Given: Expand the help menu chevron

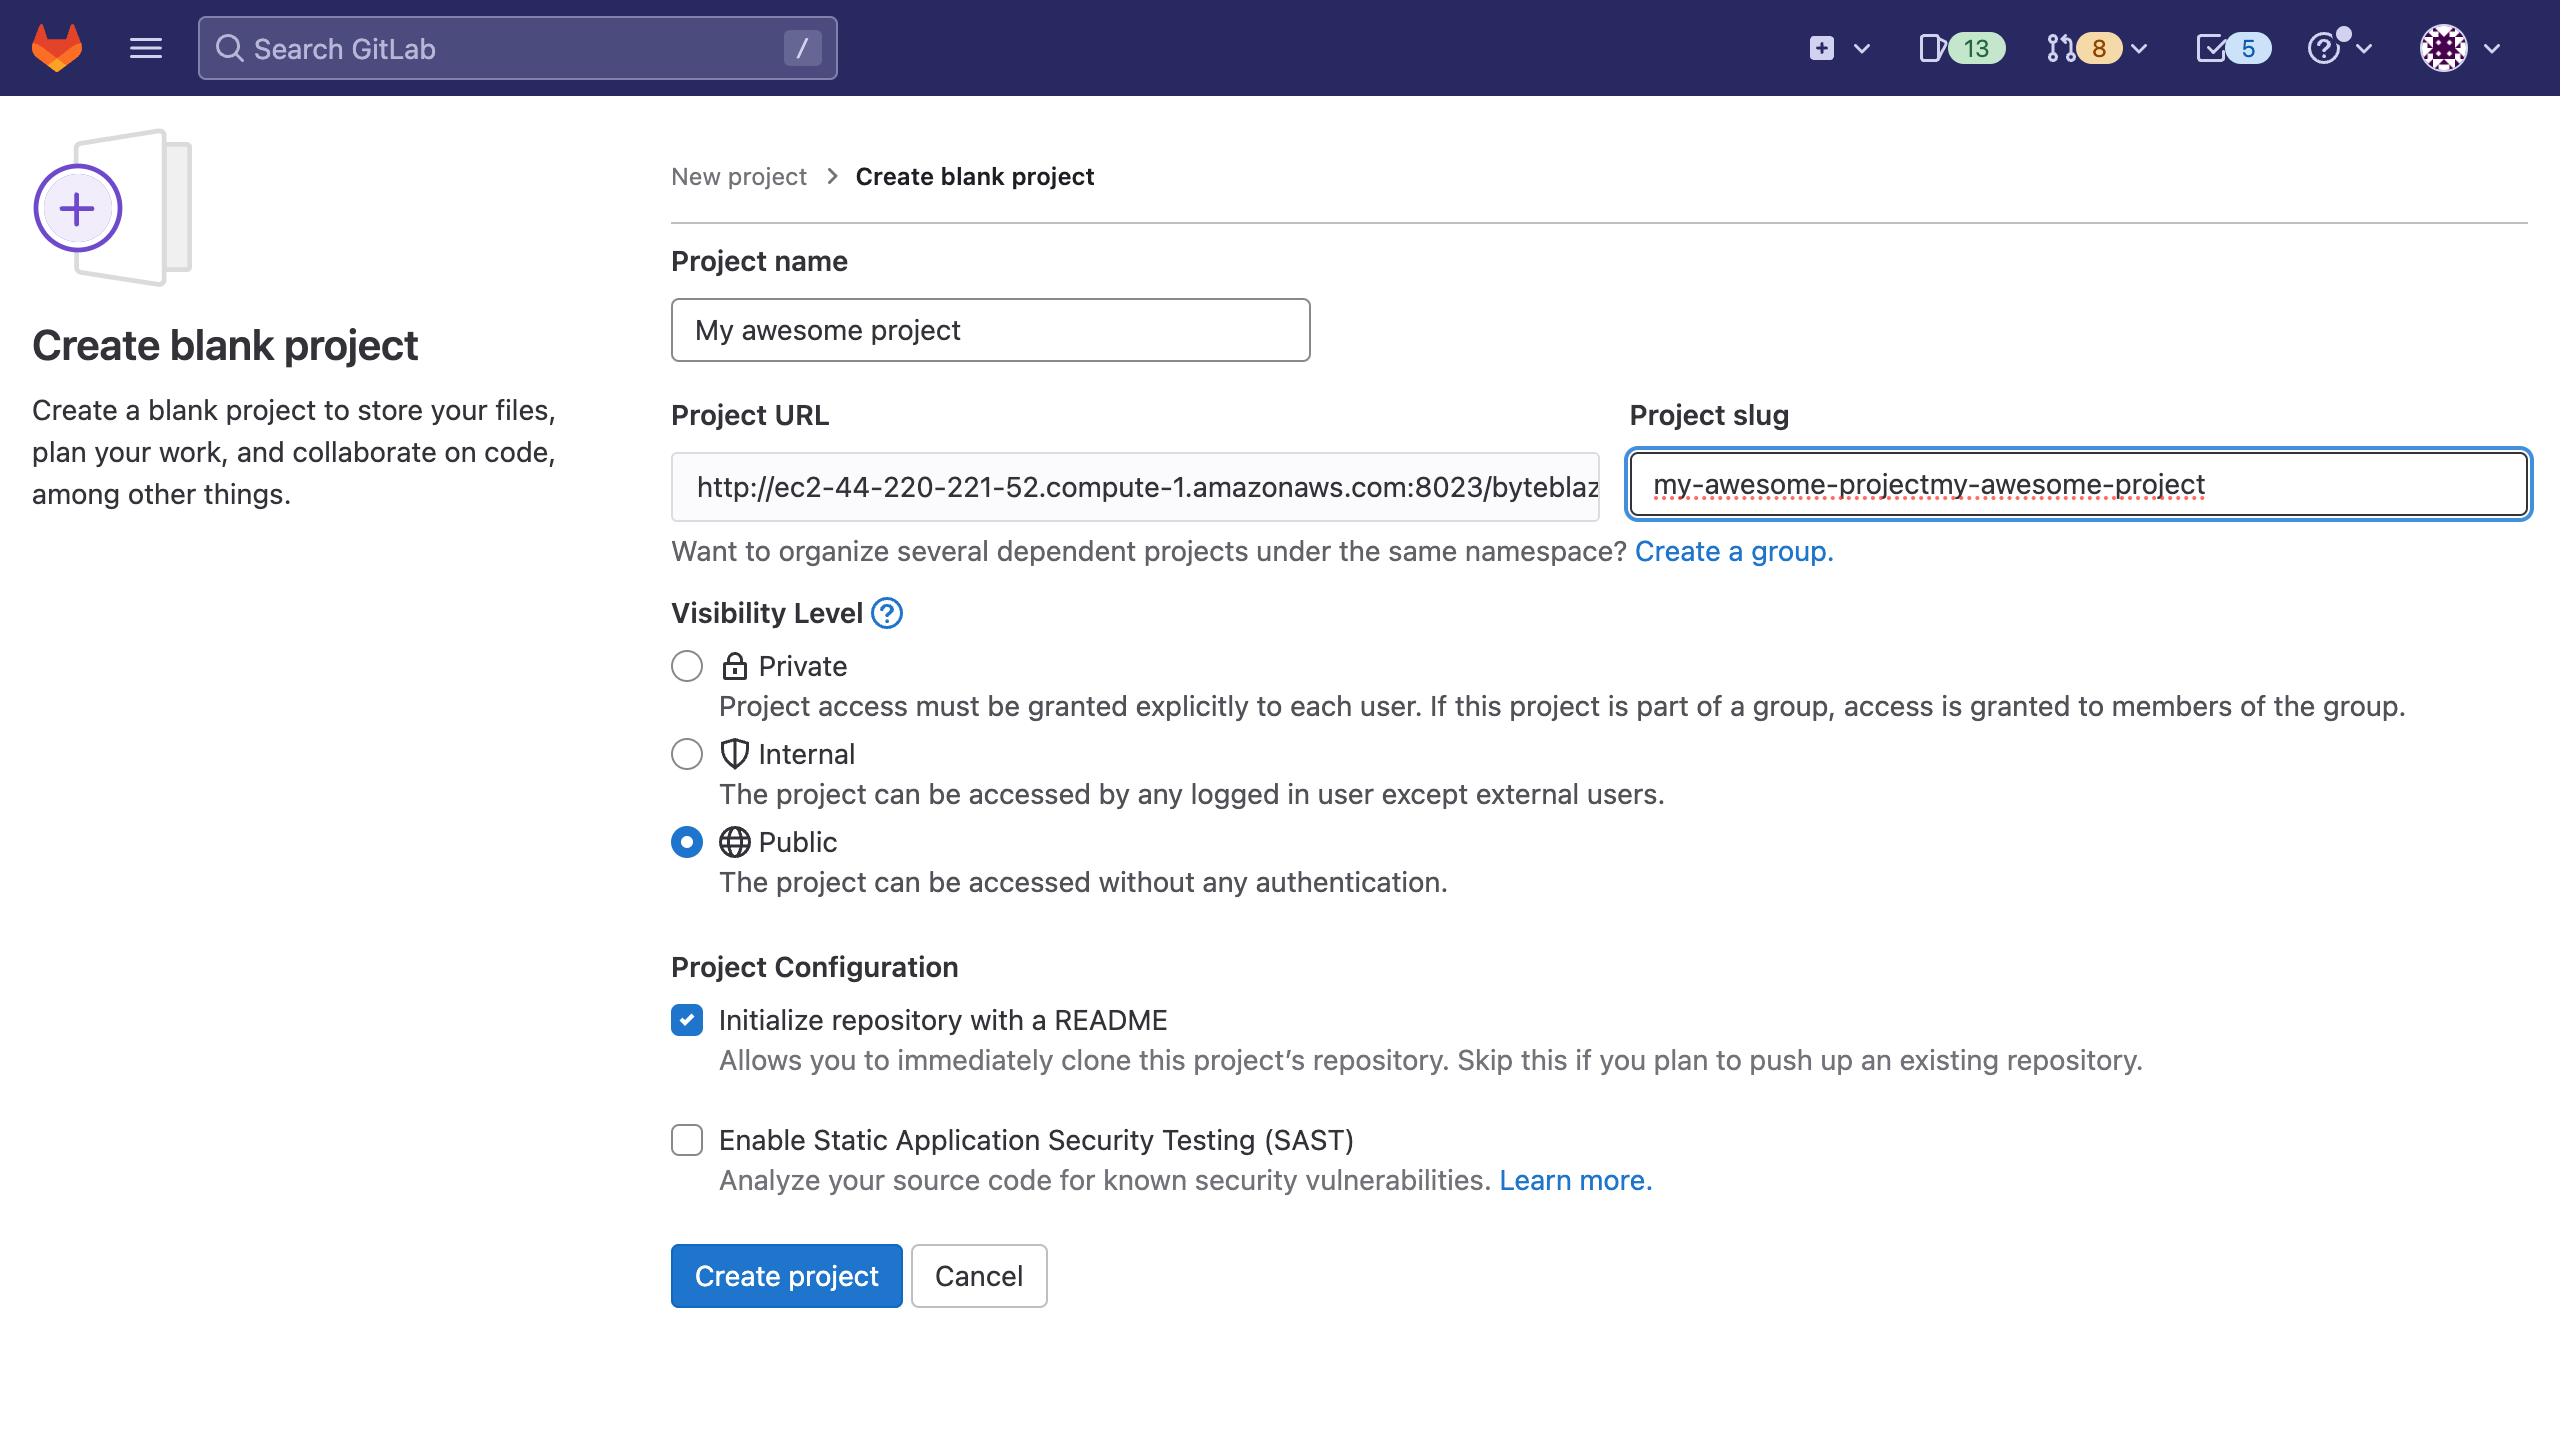Looking at the screenshot, I should pyautogui.click(x=2365, y=48).
